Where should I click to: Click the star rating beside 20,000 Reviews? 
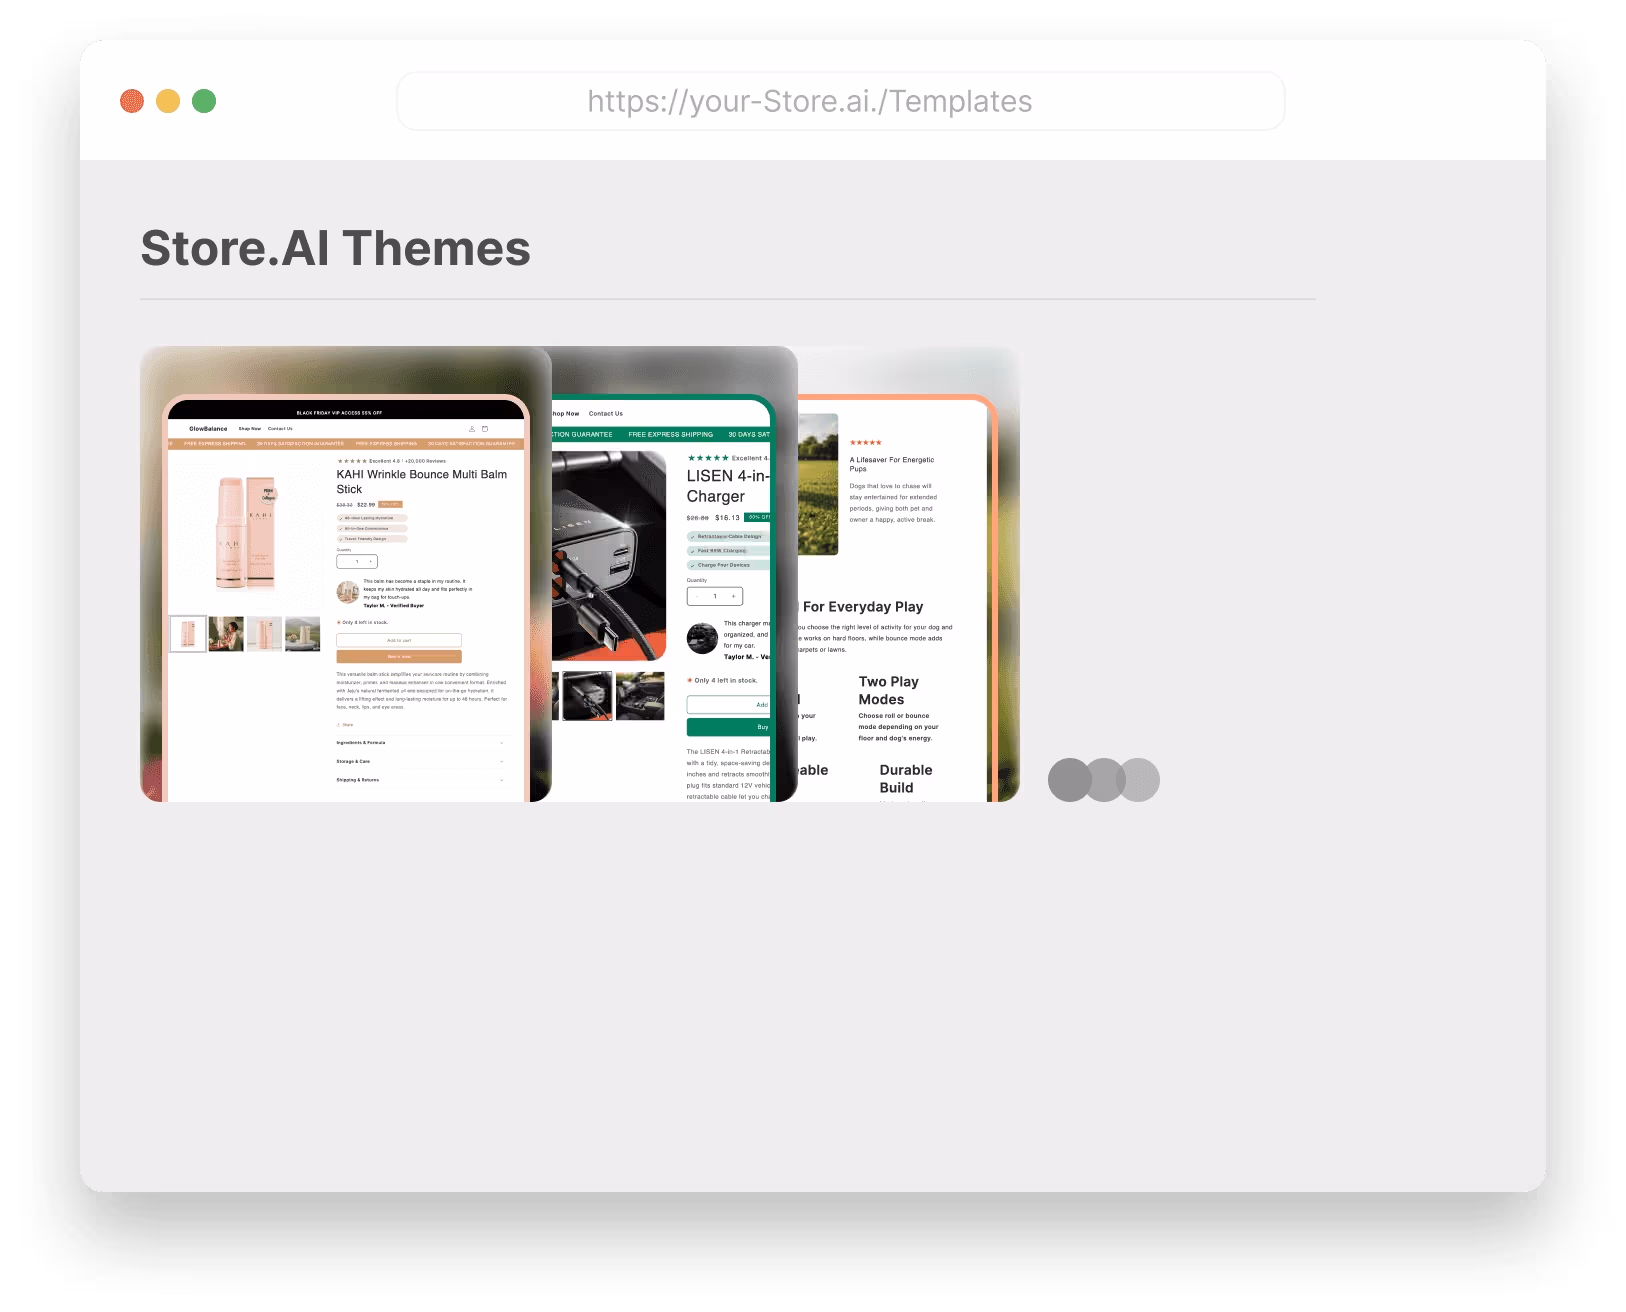click(x=351, y=461)
